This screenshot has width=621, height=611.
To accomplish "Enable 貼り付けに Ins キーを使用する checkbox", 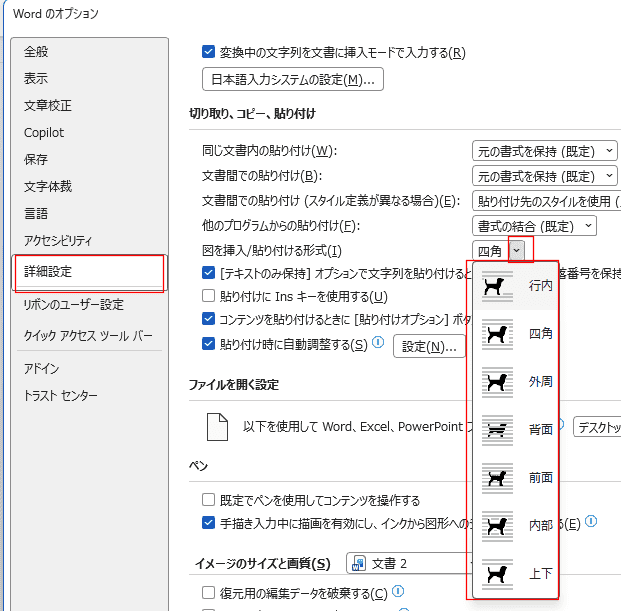I will click(208, 296).
